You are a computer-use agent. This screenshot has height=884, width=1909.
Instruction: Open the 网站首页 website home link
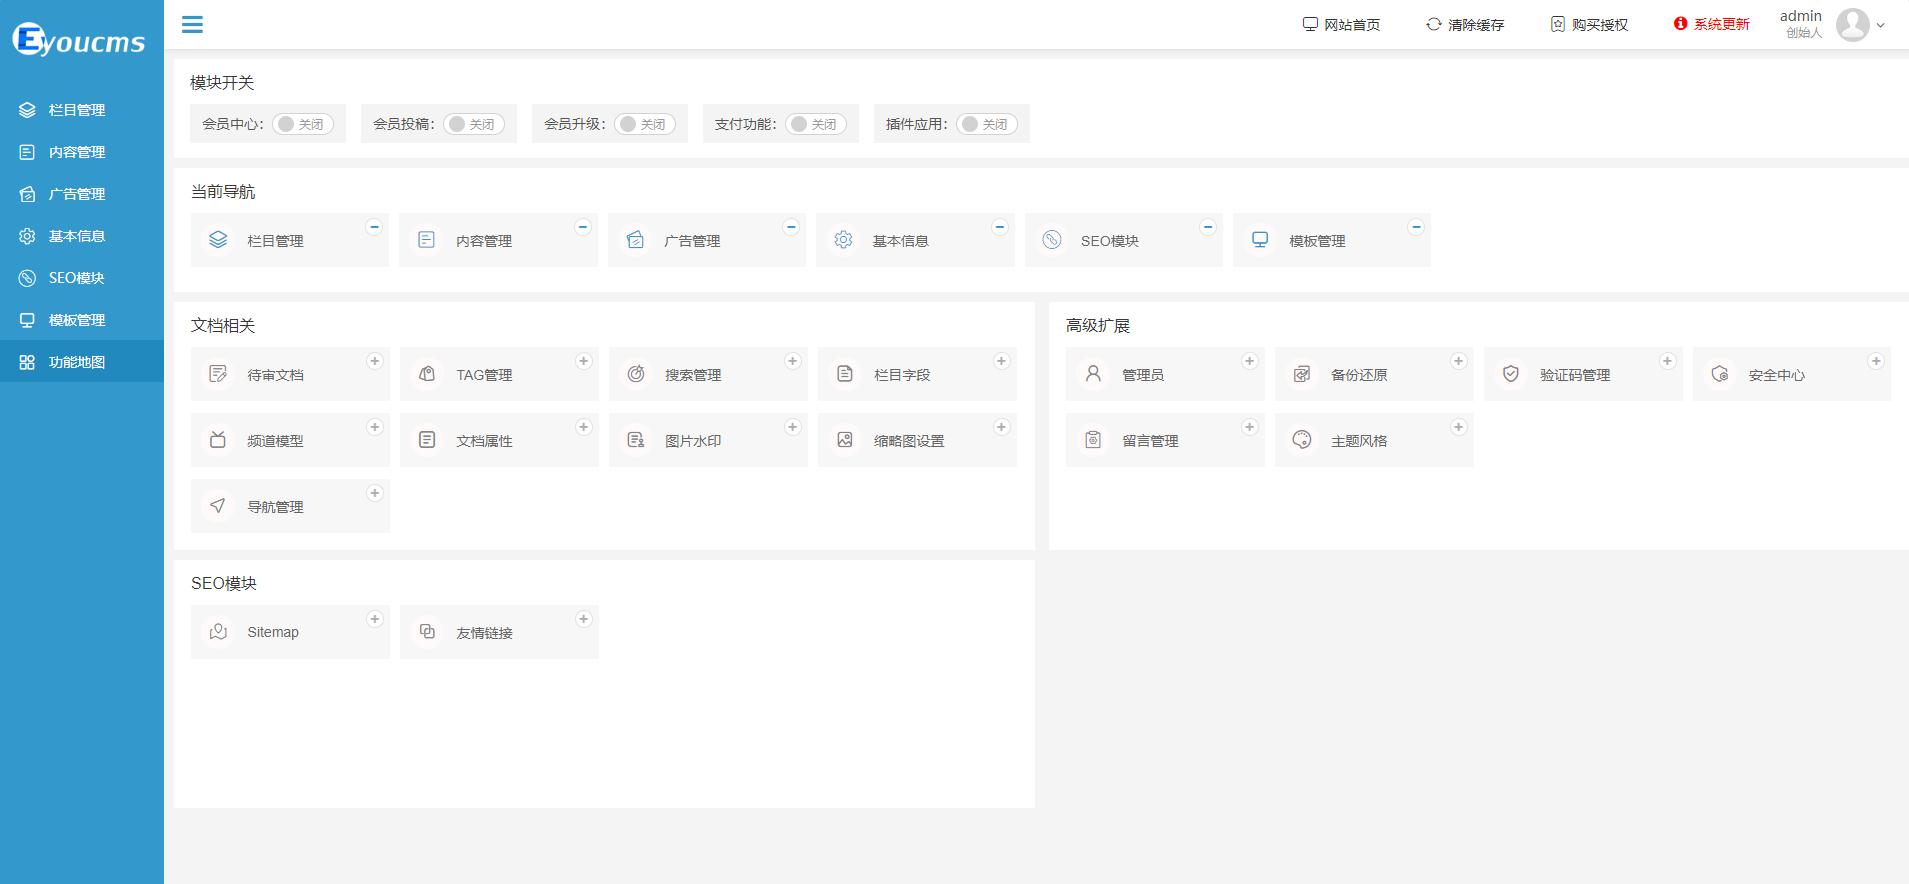coord(1342,25)
